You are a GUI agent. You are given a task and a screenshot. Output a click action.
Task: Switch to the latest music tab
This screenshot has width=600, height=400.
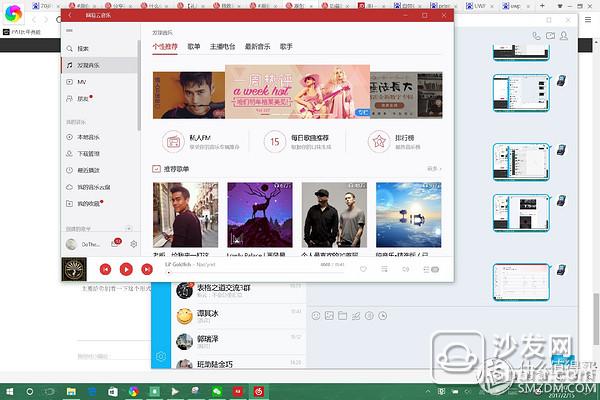tap(258, 47)
